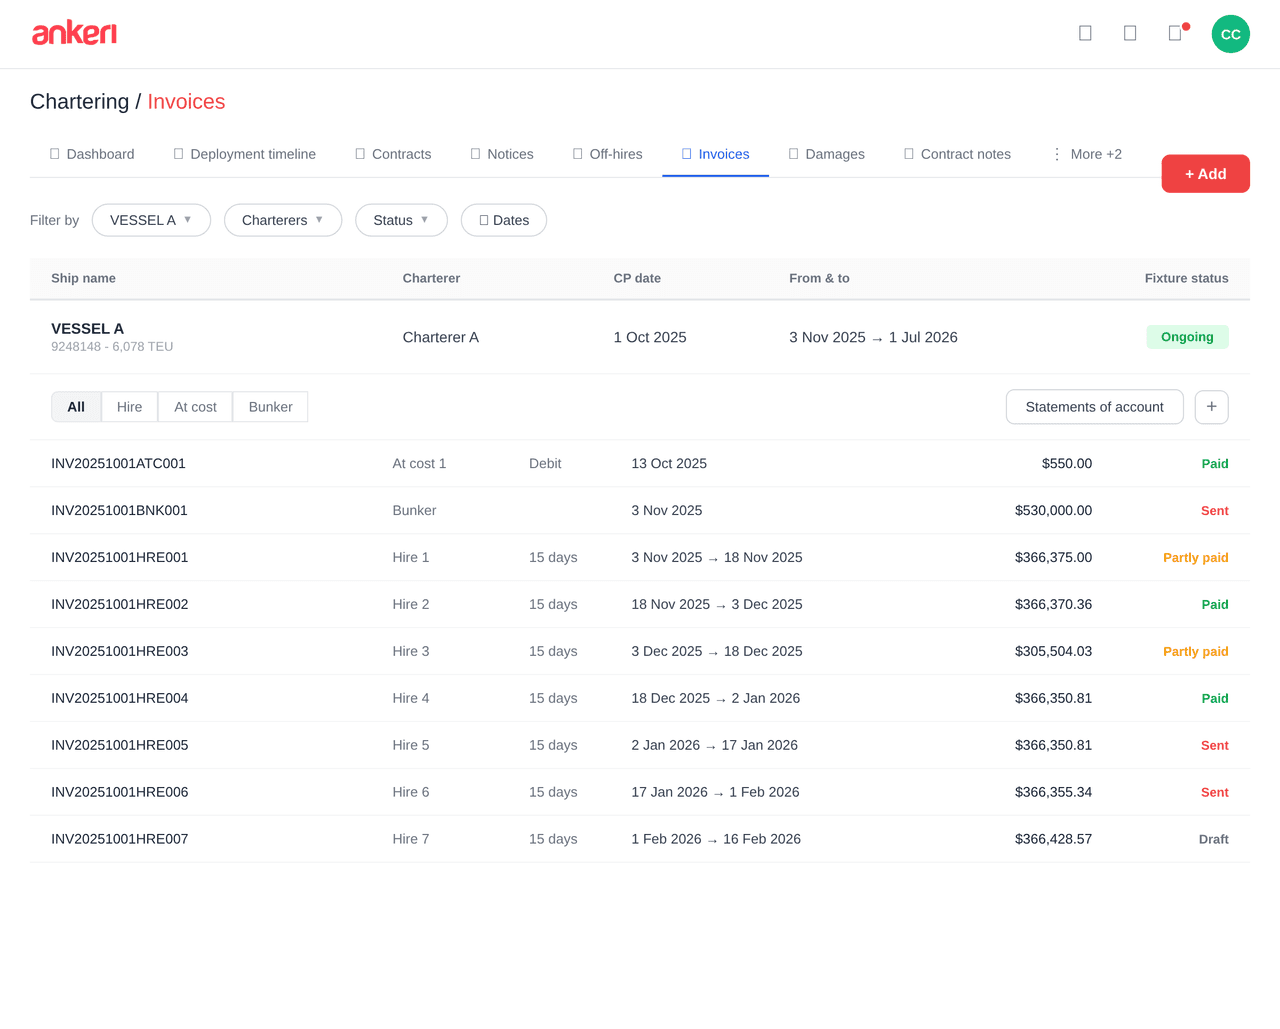Select the Off-hires icon in the navigation
Image resolution: width=1280 pixels, height=1029 pixels.
(577, 153)
